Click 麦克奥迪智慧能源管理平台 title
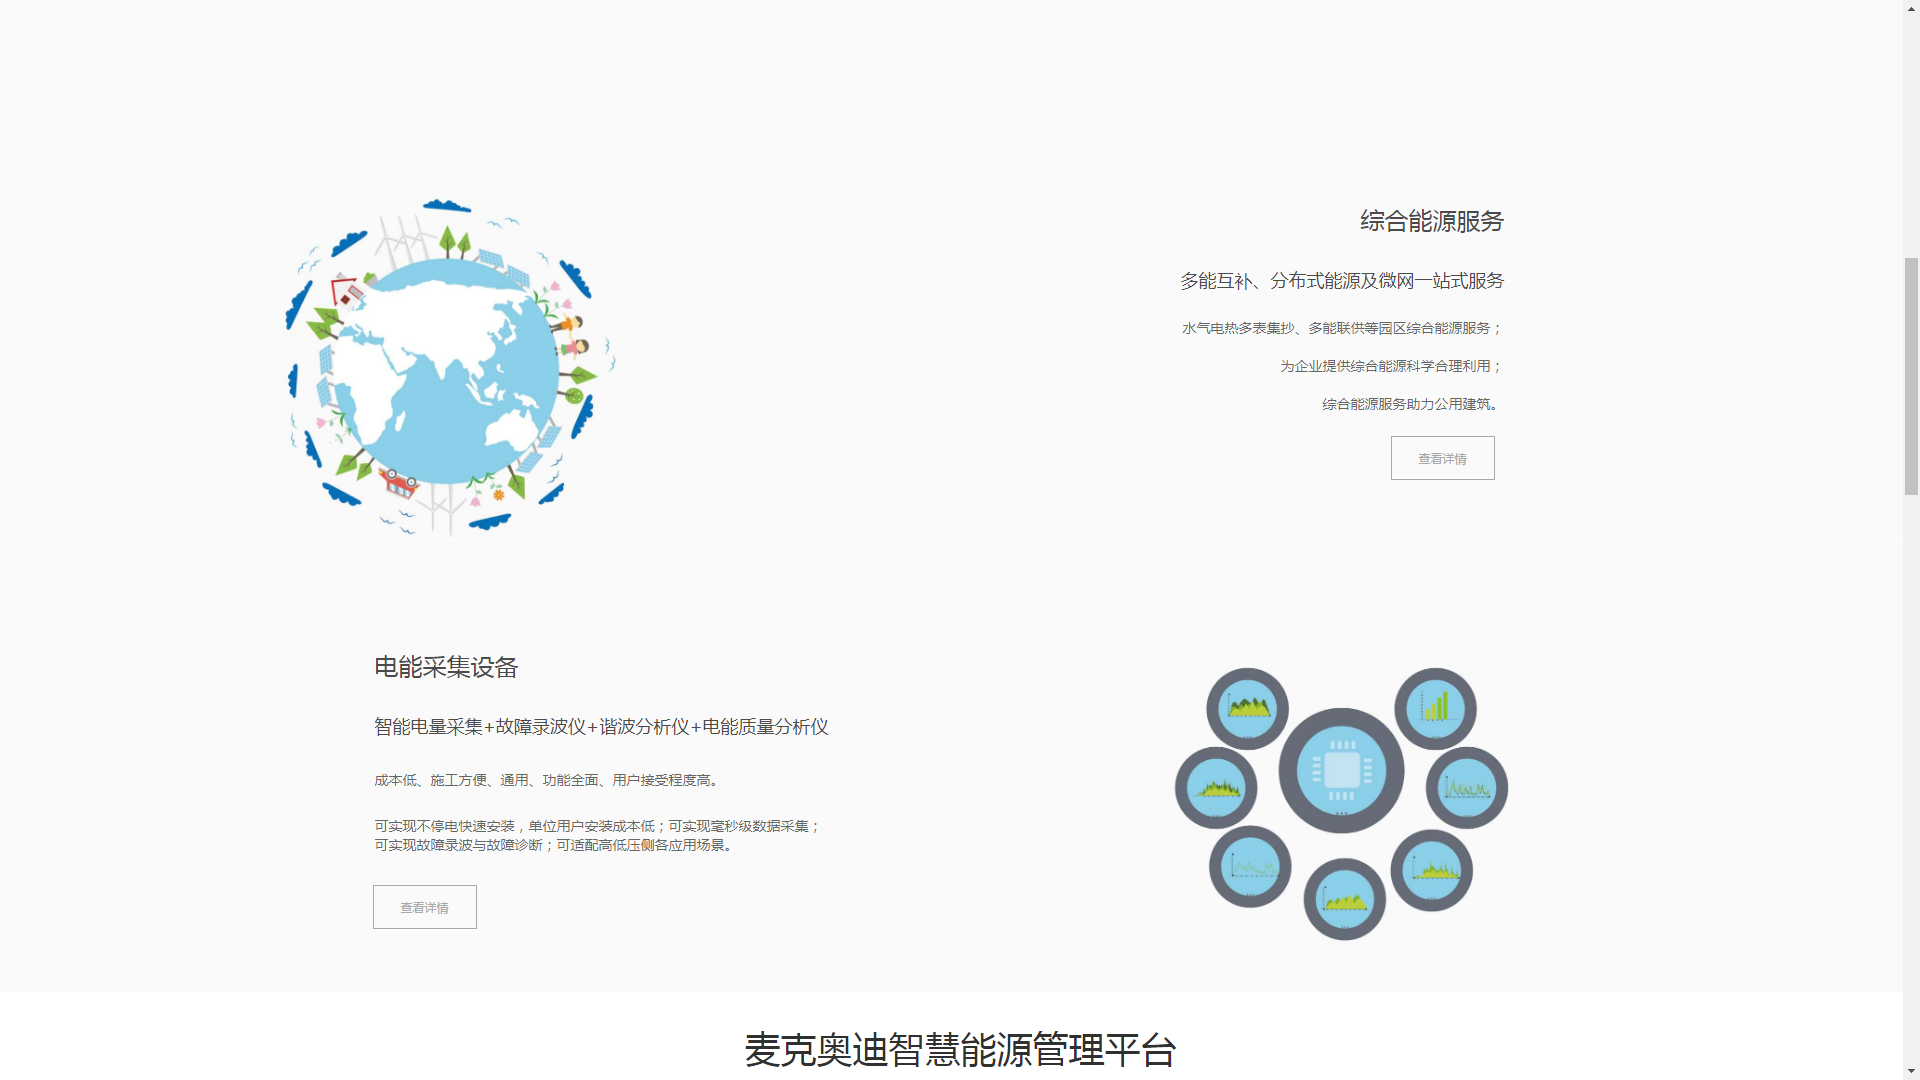1920x1080 pixels. [x=960, y=1050]
